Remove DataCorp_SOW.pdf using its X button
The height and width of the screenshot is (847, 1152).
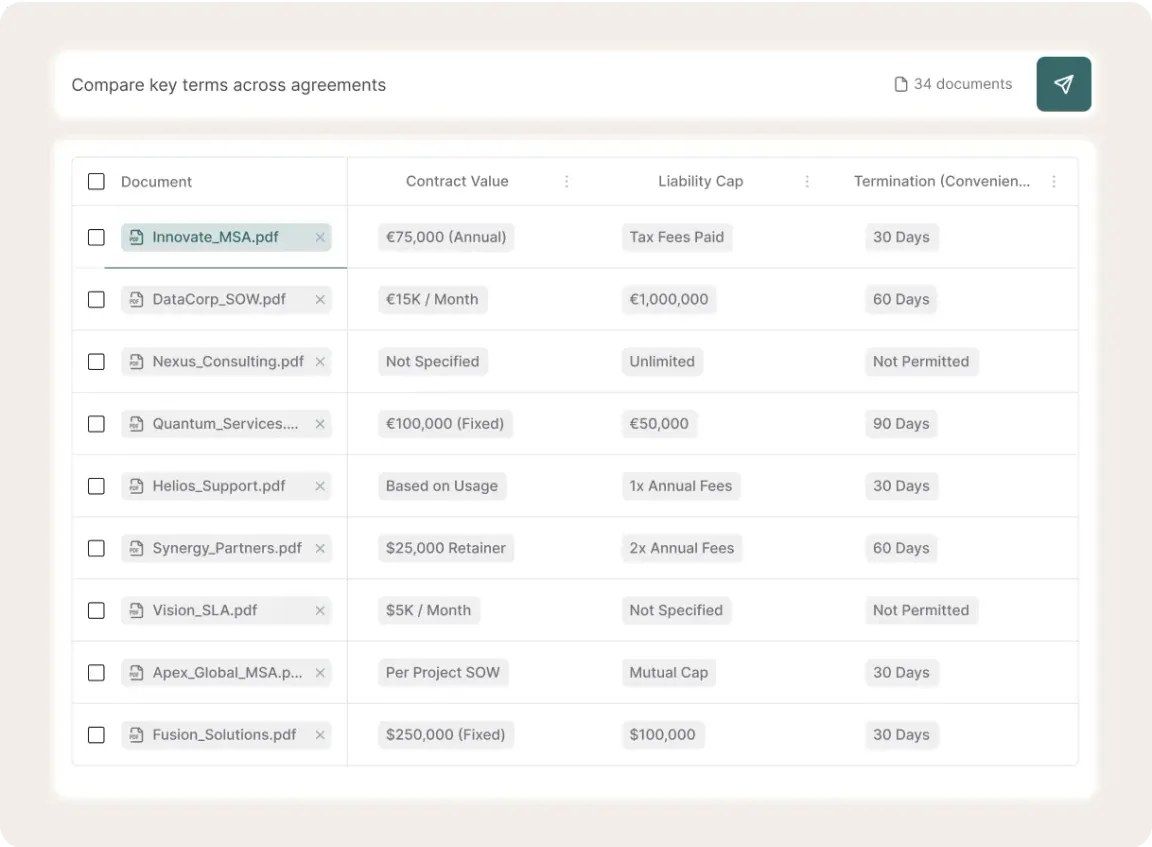point(320,299)
